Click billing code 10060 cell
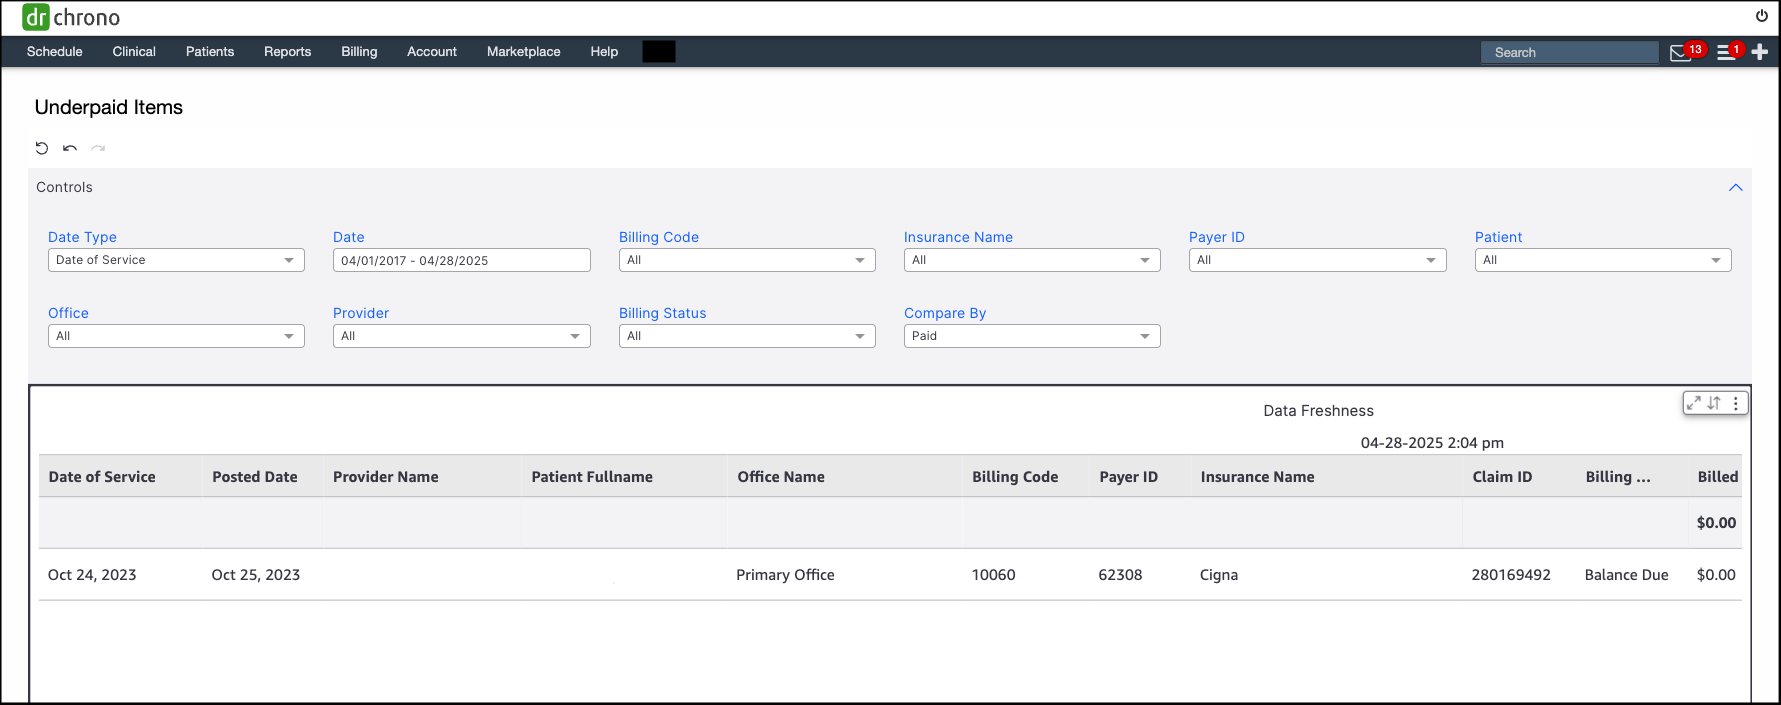The height and width of the screenshot is (705, 1781). coord(993,575)
